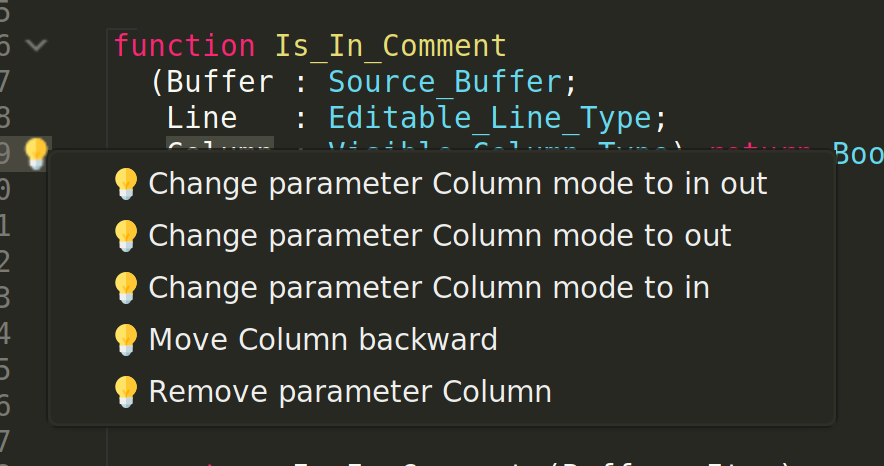
Task: Click the bulb icon beside mode to in entry
Action: coord(126,287)
